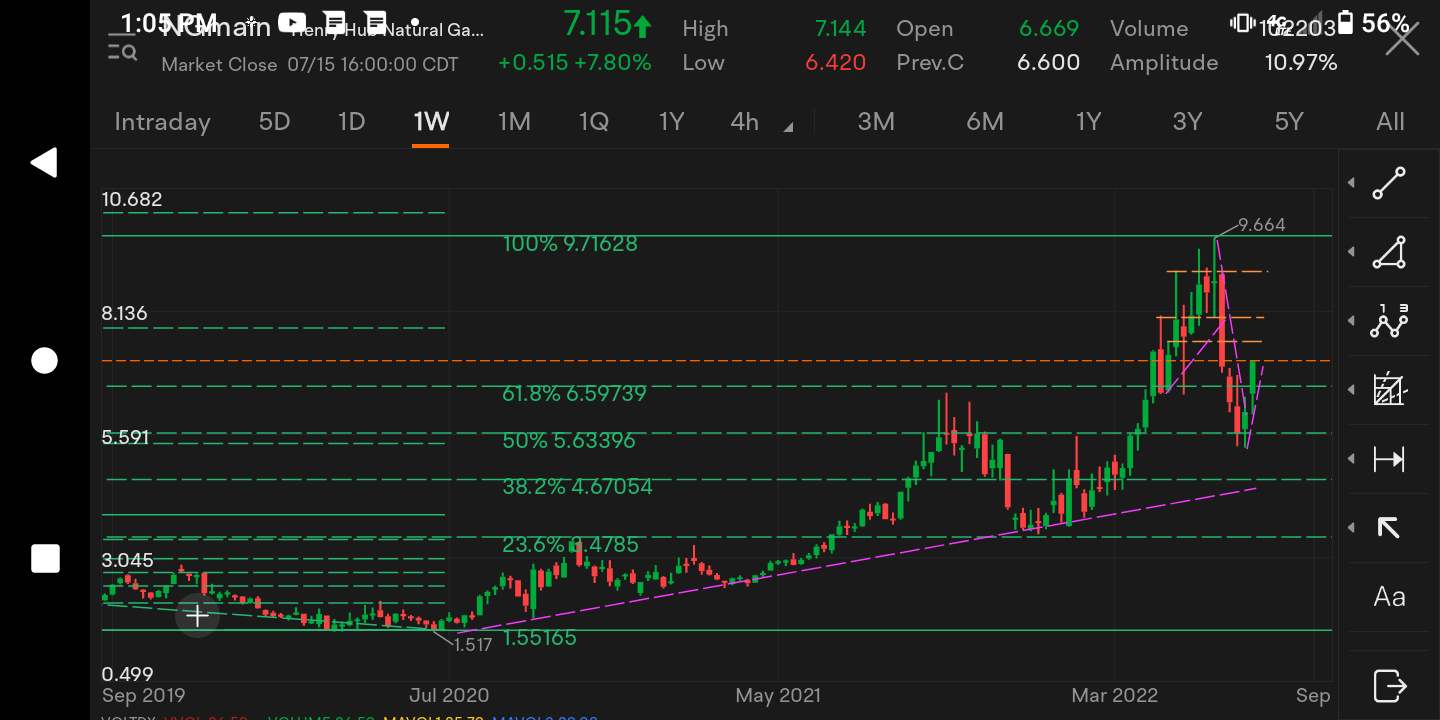Select the horizontal measure range tool
1440x720 pixels.
pos(1389,459)
